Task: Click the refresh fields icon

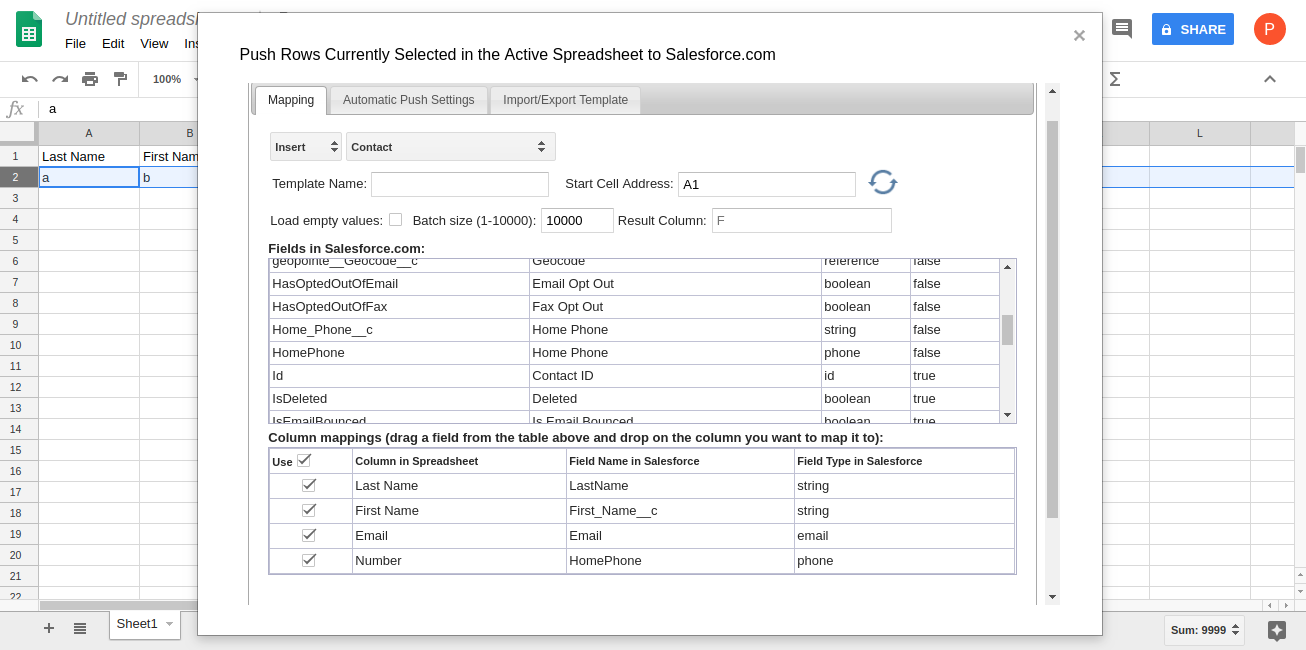Action: coord(882,182)
